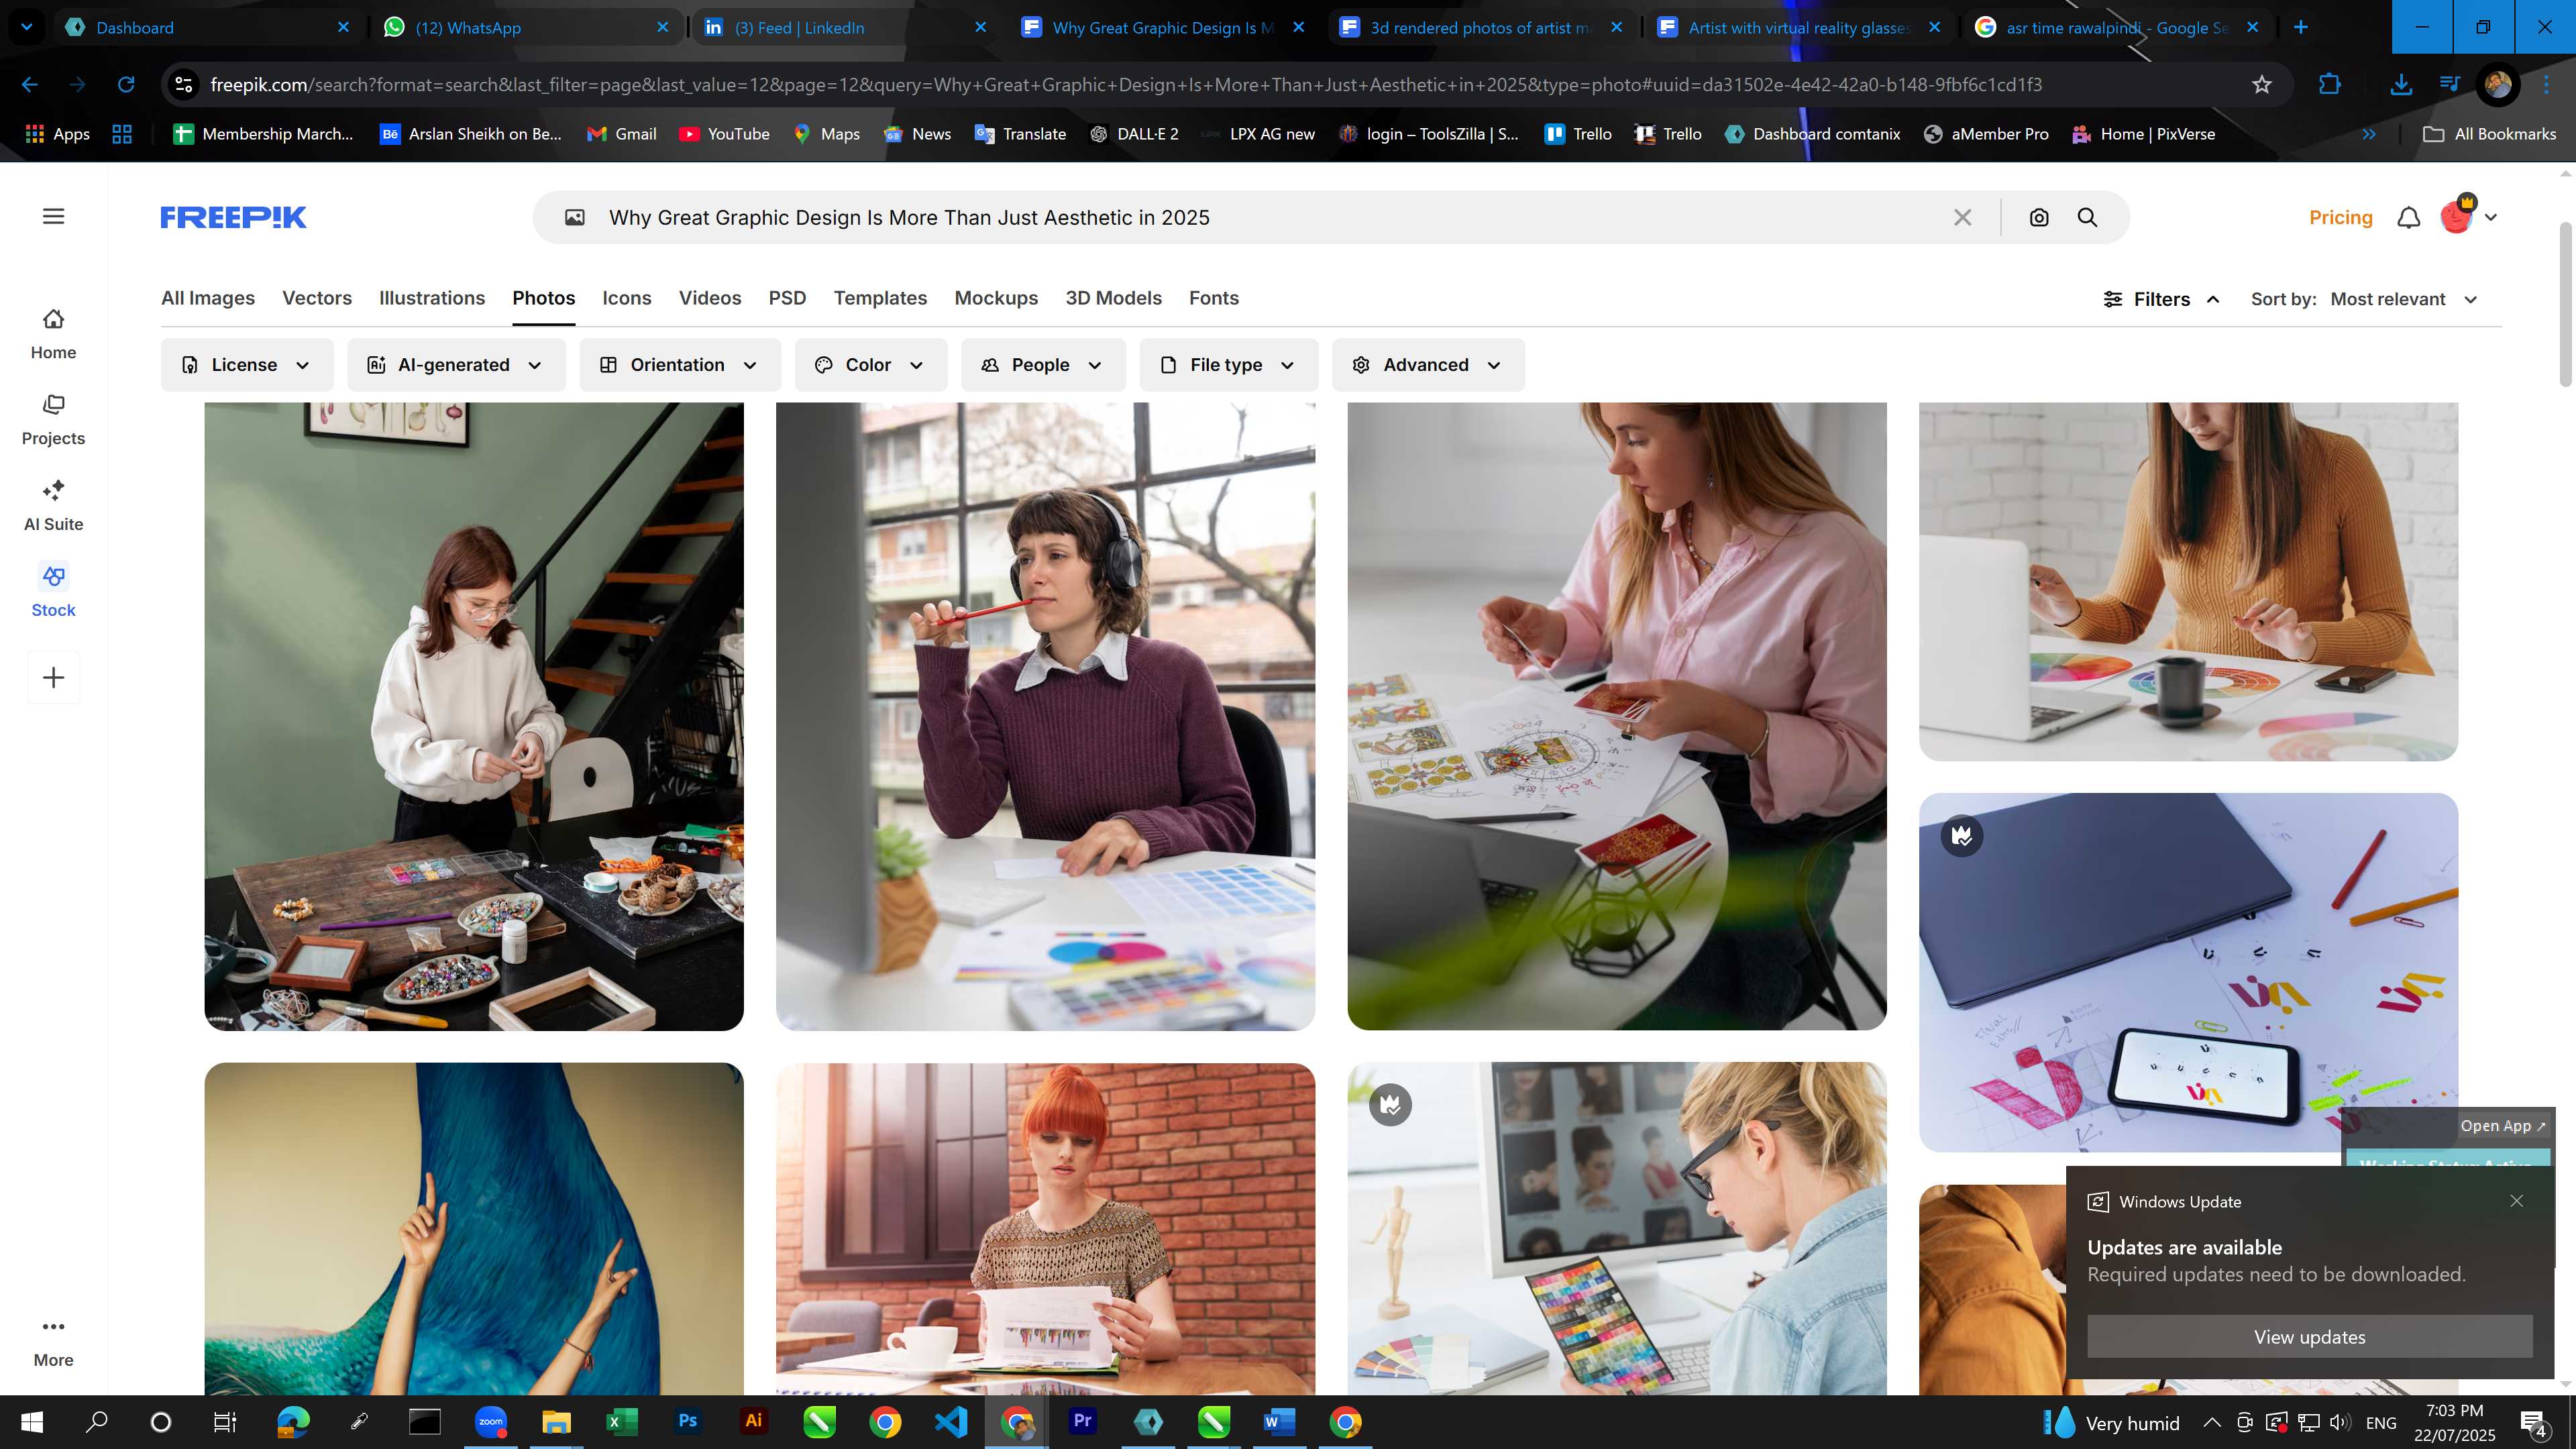The image size is (2576, 1449).
Task: Click premium crown badge on logo sketches photo
Action: (x=1962, y=835)
